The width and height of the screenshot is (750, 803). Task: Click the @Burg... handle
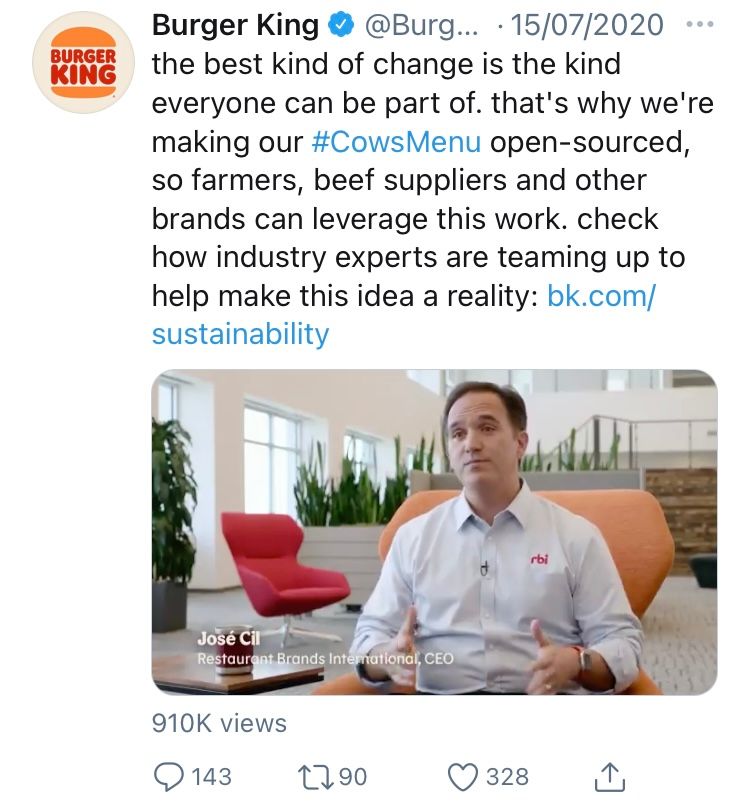pos(421,26)
